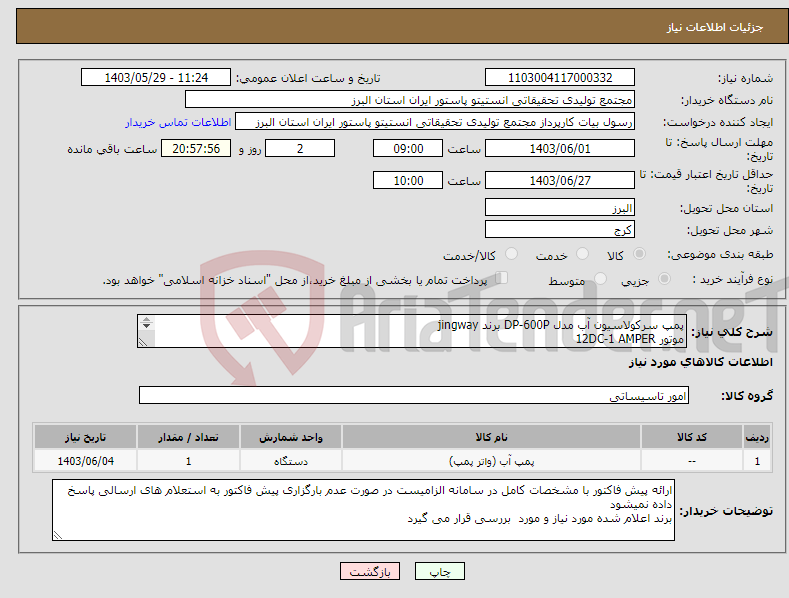Click the remaining days field showing 2
This screenshot has width=789, height=598.
pos(300,148)
